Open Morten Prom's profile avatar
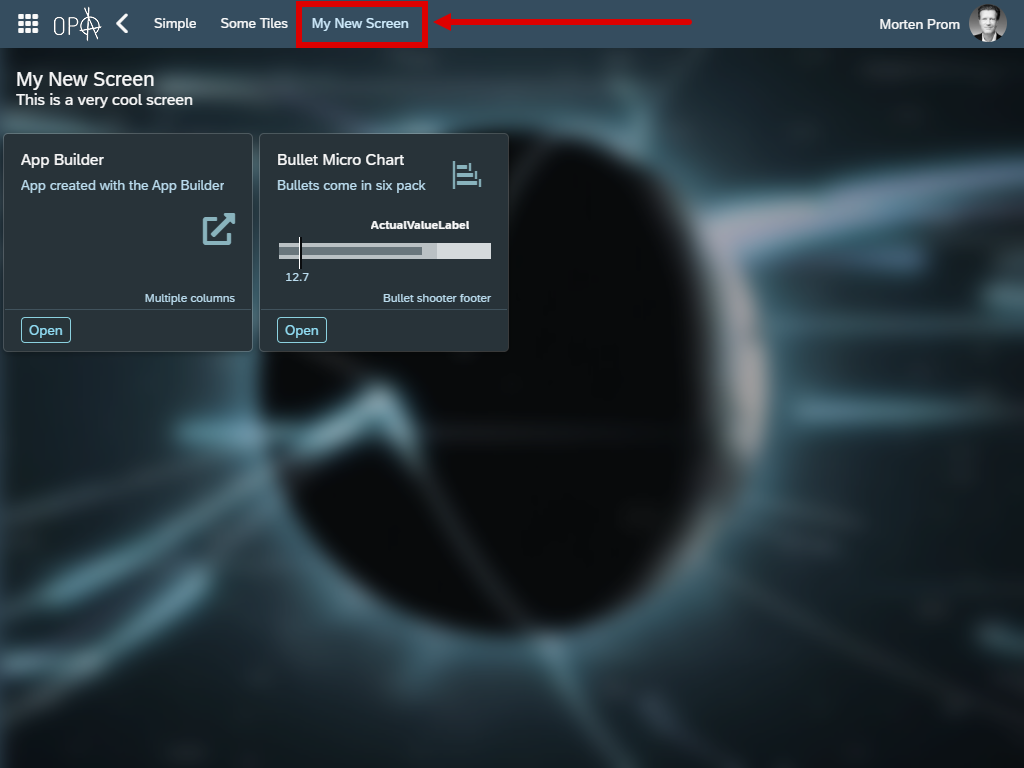Image resolution: width=1024 pixels, height=768 pixels. tap(987, 24)
